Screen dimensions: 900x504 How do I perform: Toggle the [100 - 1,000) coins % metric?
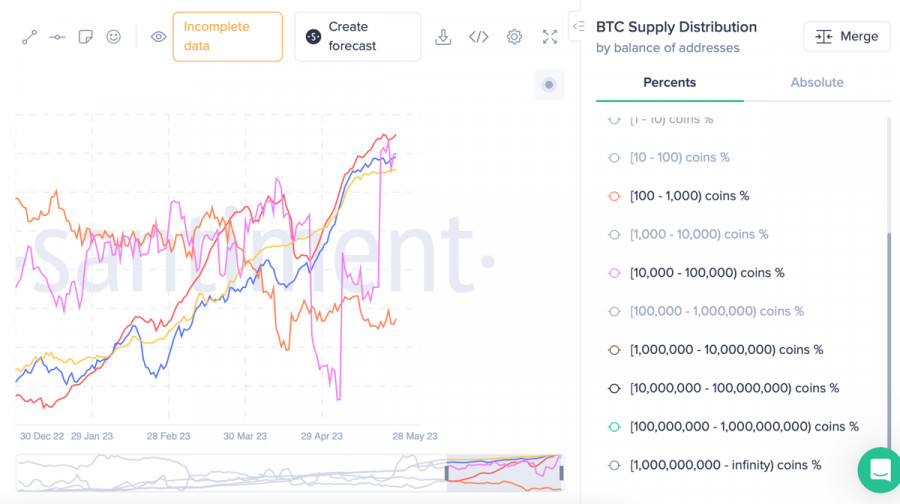(x=689, y=196)
